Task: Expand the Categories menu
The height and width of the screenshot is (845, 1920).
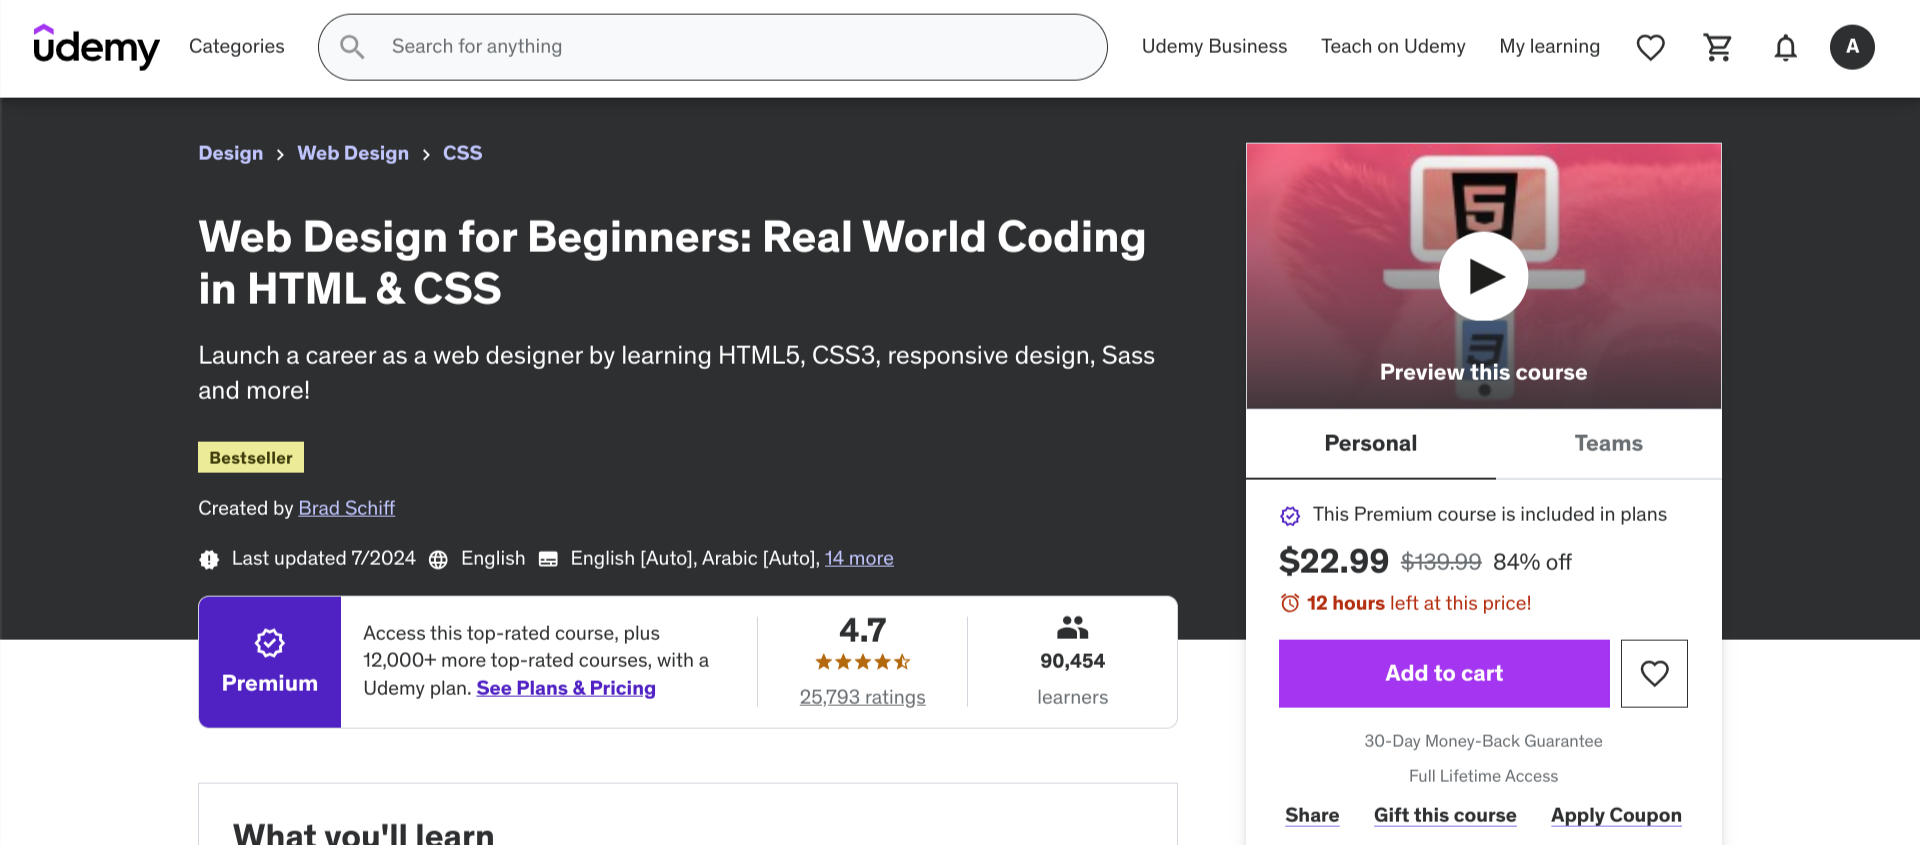Action: pos(236,47)
